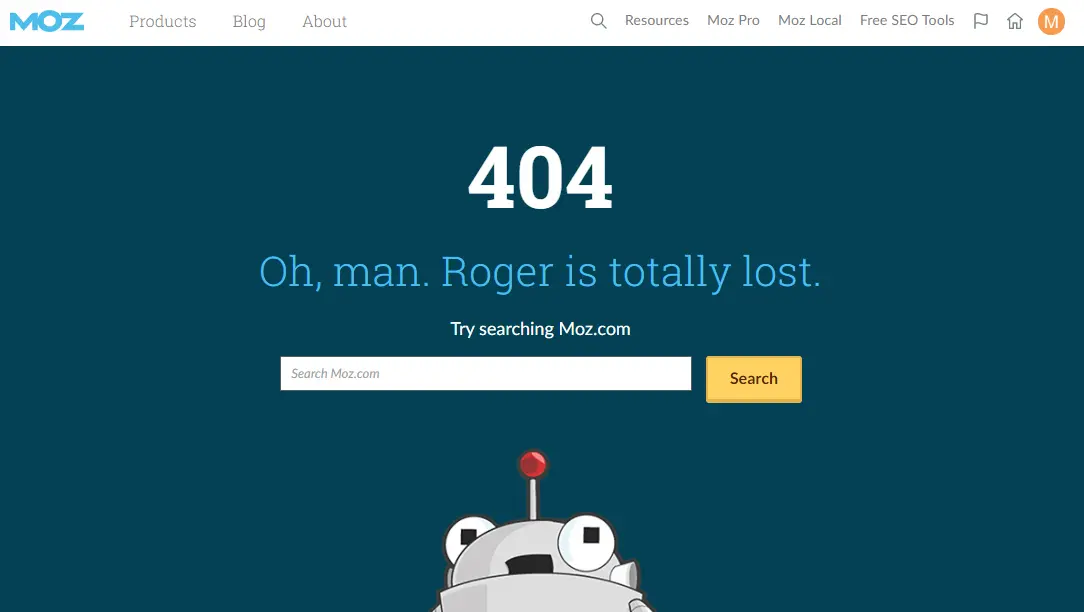This screenshot has height=612, width=1084.
Task: Open the Resources link
Action: (x=657, y=21)
